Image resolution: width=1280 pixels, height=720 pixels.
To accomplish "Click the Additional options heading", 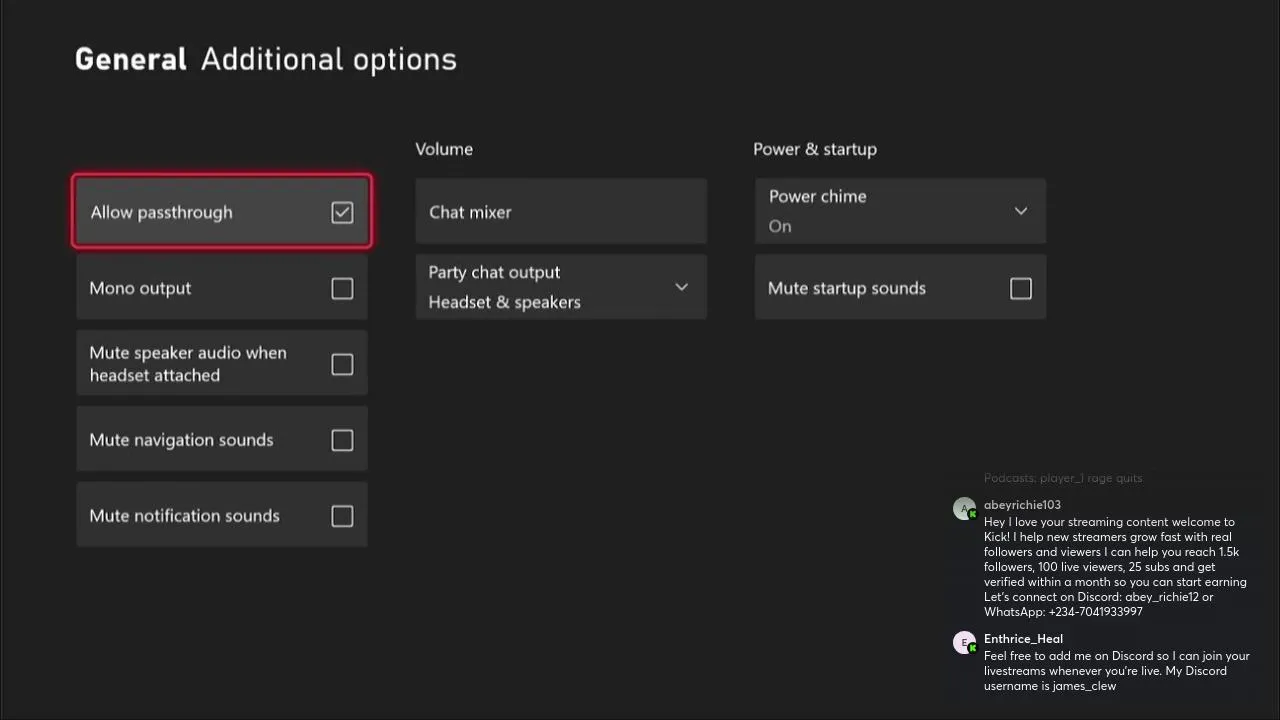I will coord(328,59).
